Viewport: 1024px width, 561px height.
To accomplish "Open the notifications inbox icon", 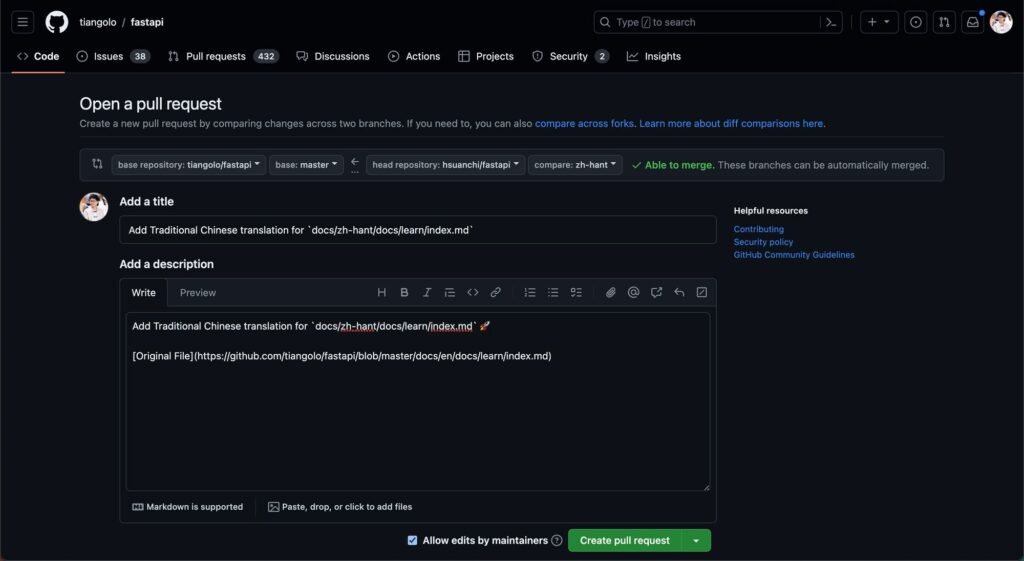I will click(972, 22).
